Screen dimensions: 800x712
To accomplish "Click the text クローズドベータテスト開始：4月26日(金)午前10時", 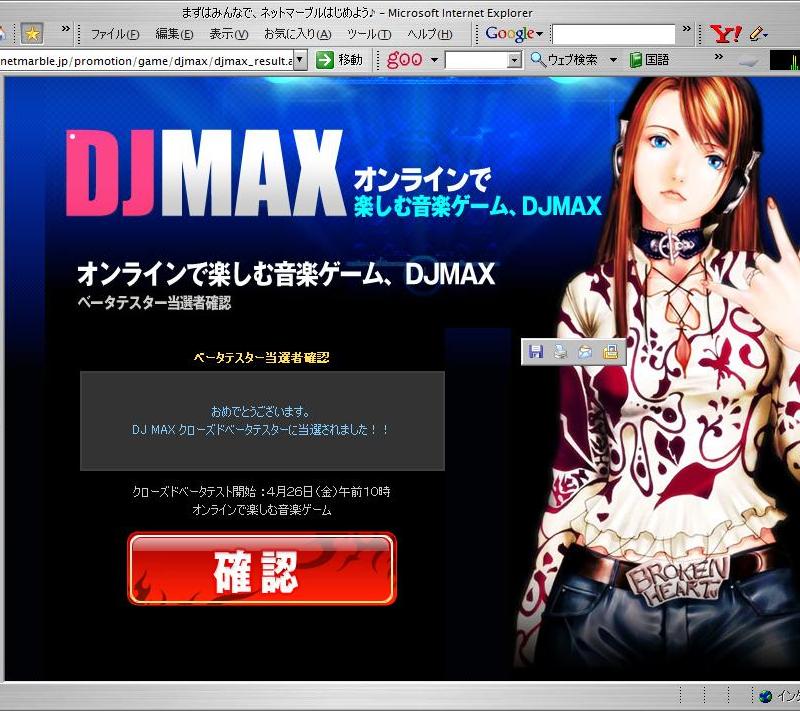I will point(262,492).
